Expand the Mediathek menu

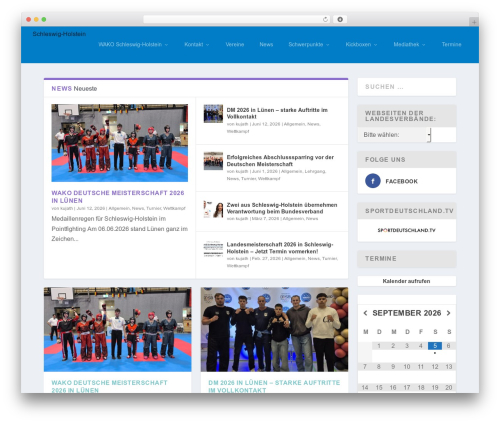coord(409,44)
